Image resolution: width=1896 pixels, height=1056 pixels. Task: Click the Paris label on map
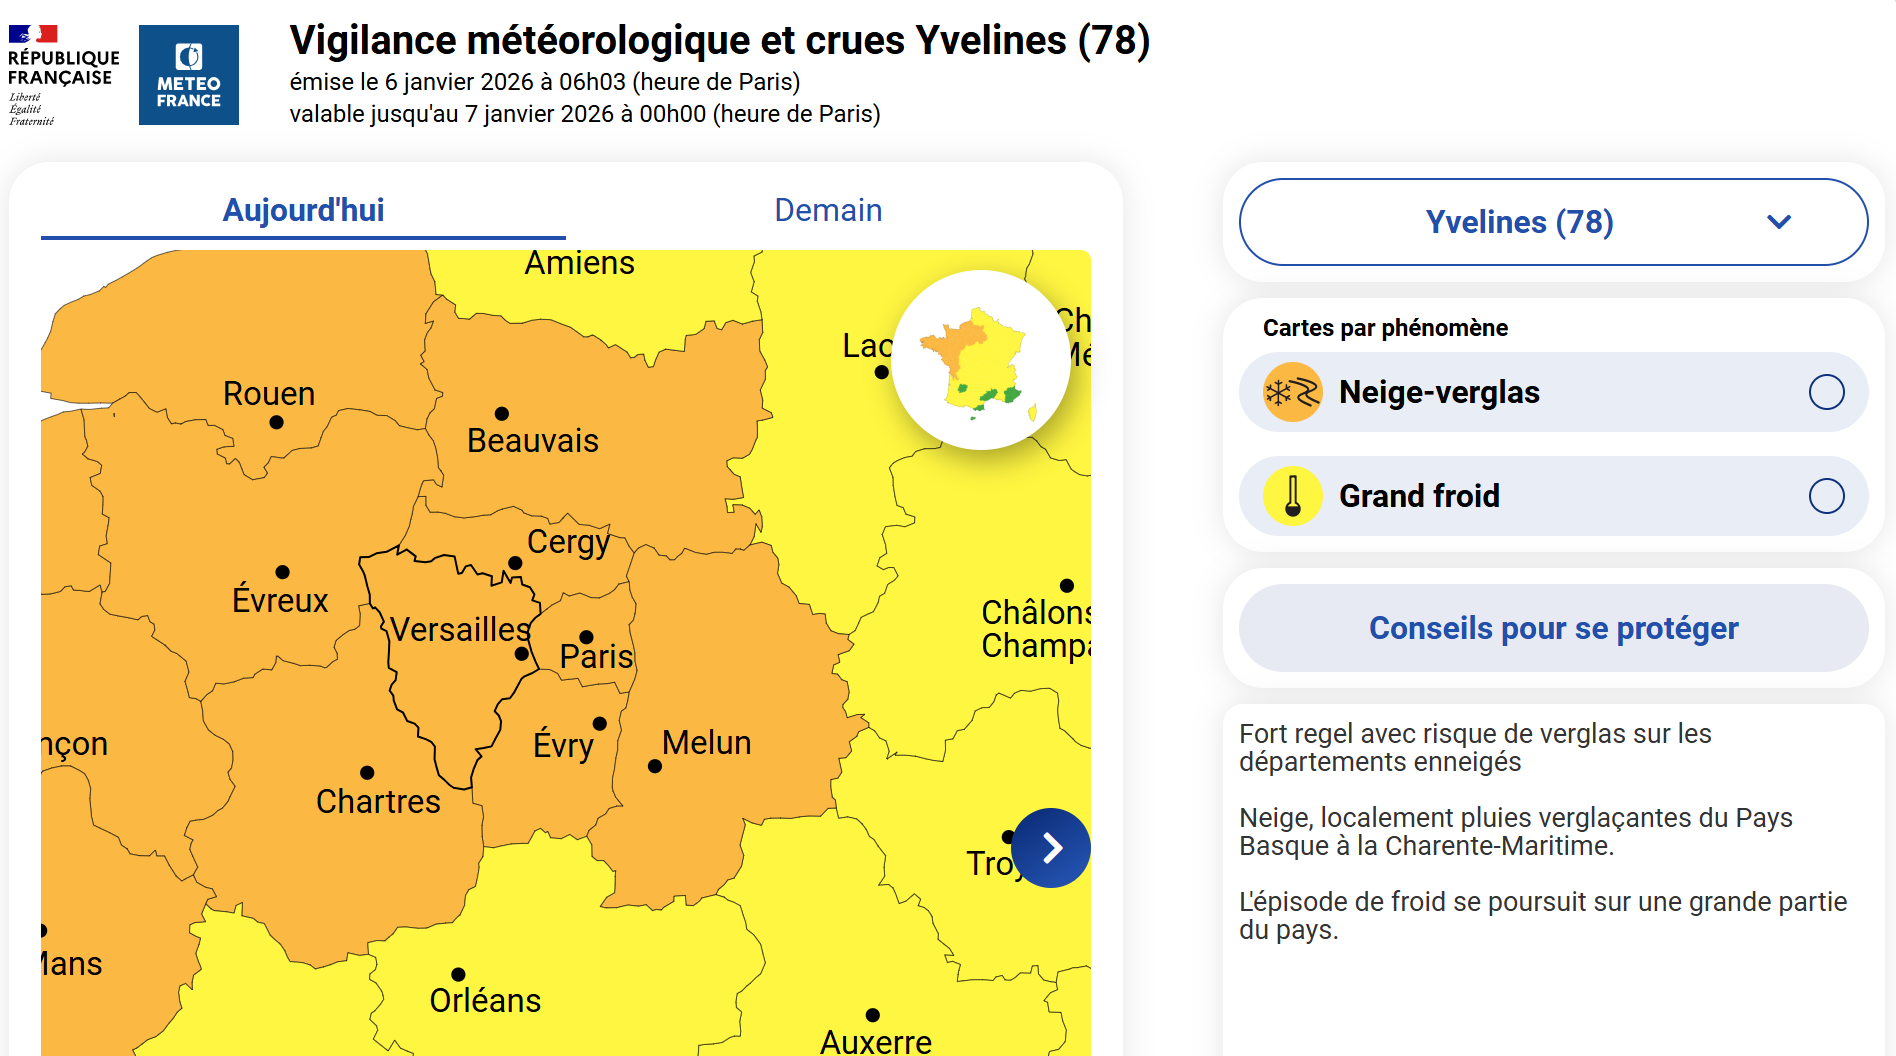[596, 657]
